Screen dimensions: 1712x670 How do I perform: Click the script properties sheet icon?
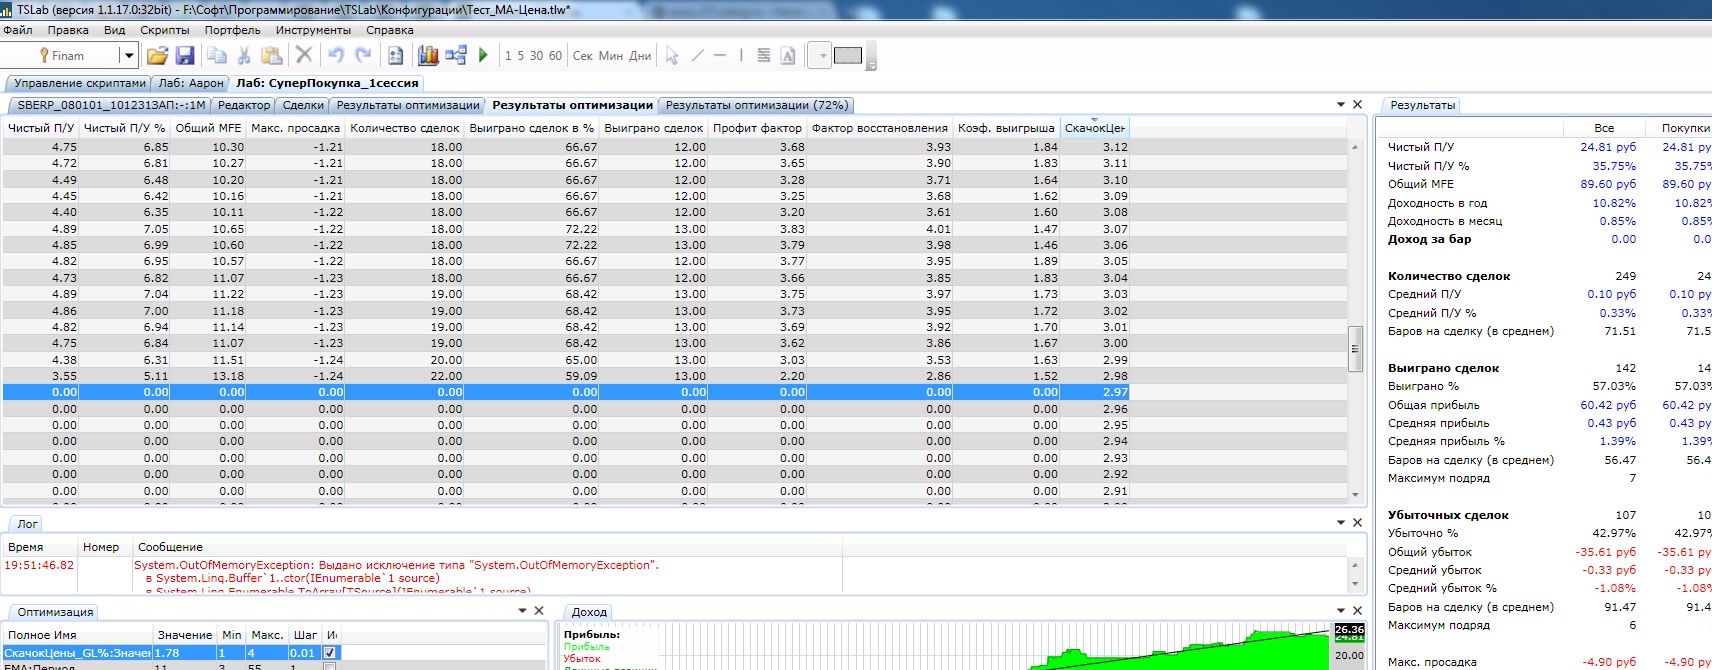[396, 56]
